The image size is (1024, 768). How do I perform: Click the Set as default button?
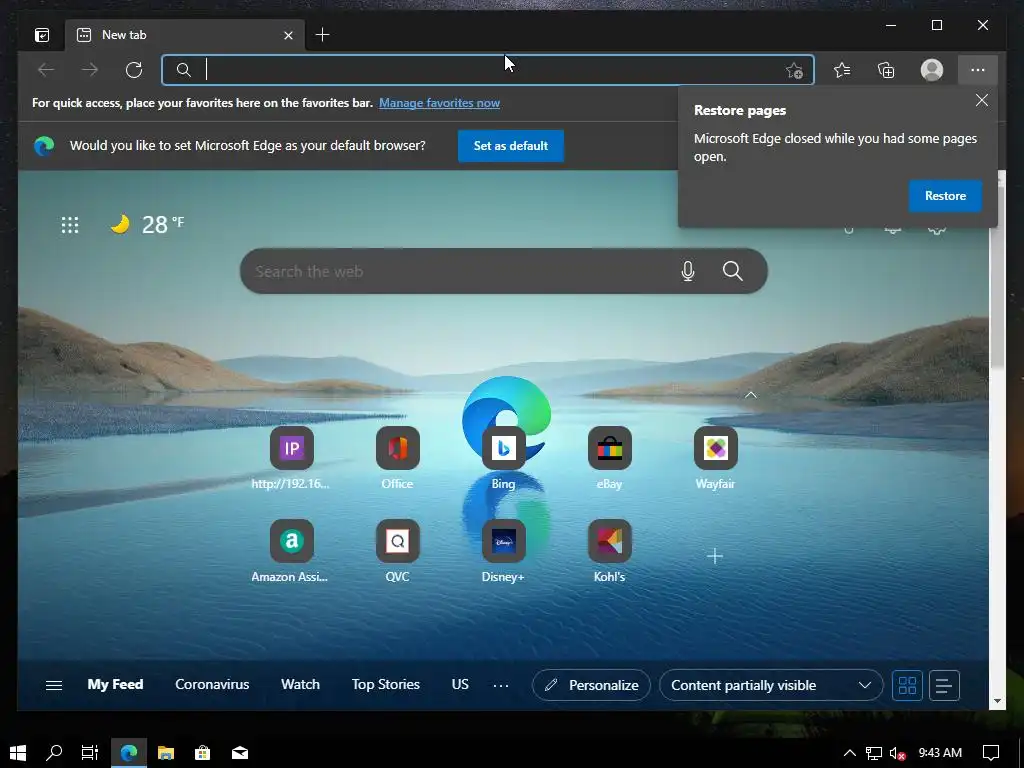coord(511,146)
